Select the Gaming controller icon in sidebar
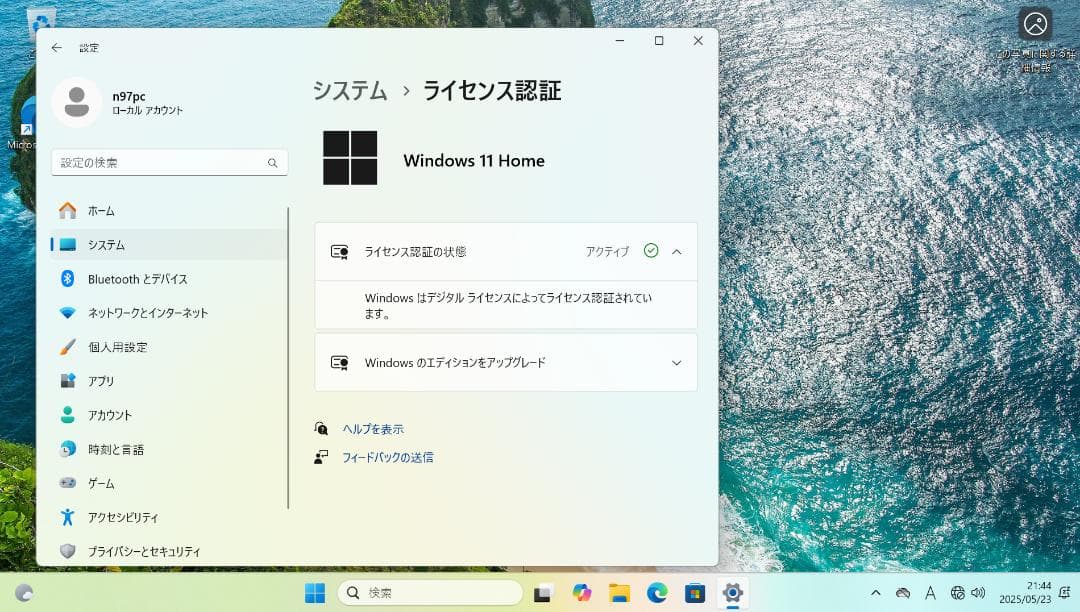Viewport: 1080px width, 612px height. [68, 483]
